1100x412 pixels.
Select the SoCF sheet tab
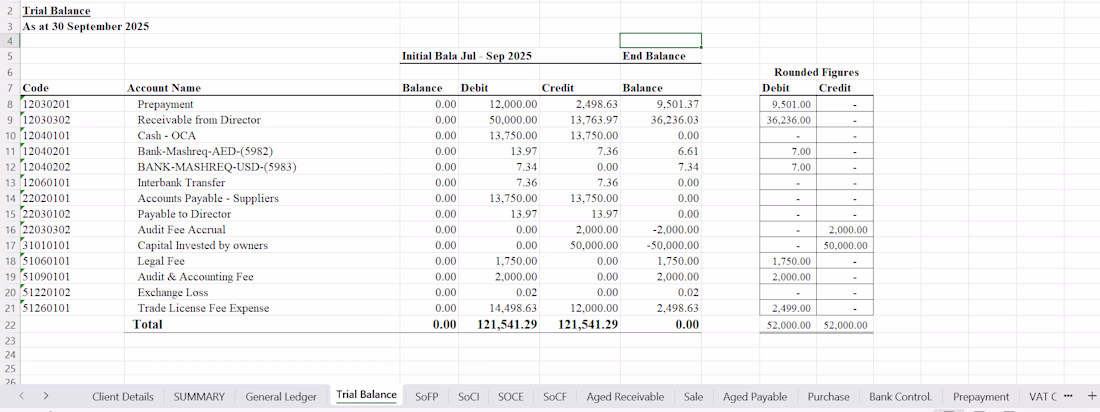[x=554, y=397]
